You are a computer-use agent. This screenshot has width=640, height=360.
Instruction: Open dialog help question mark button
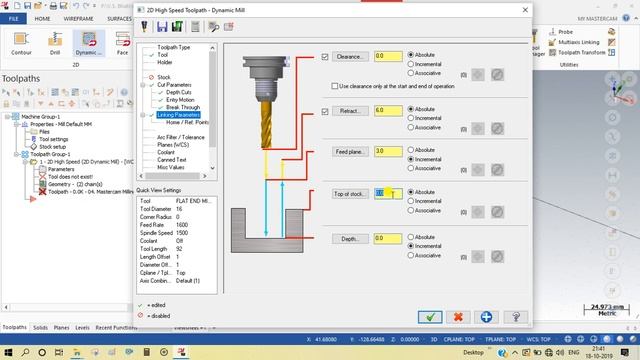(516, 317)
